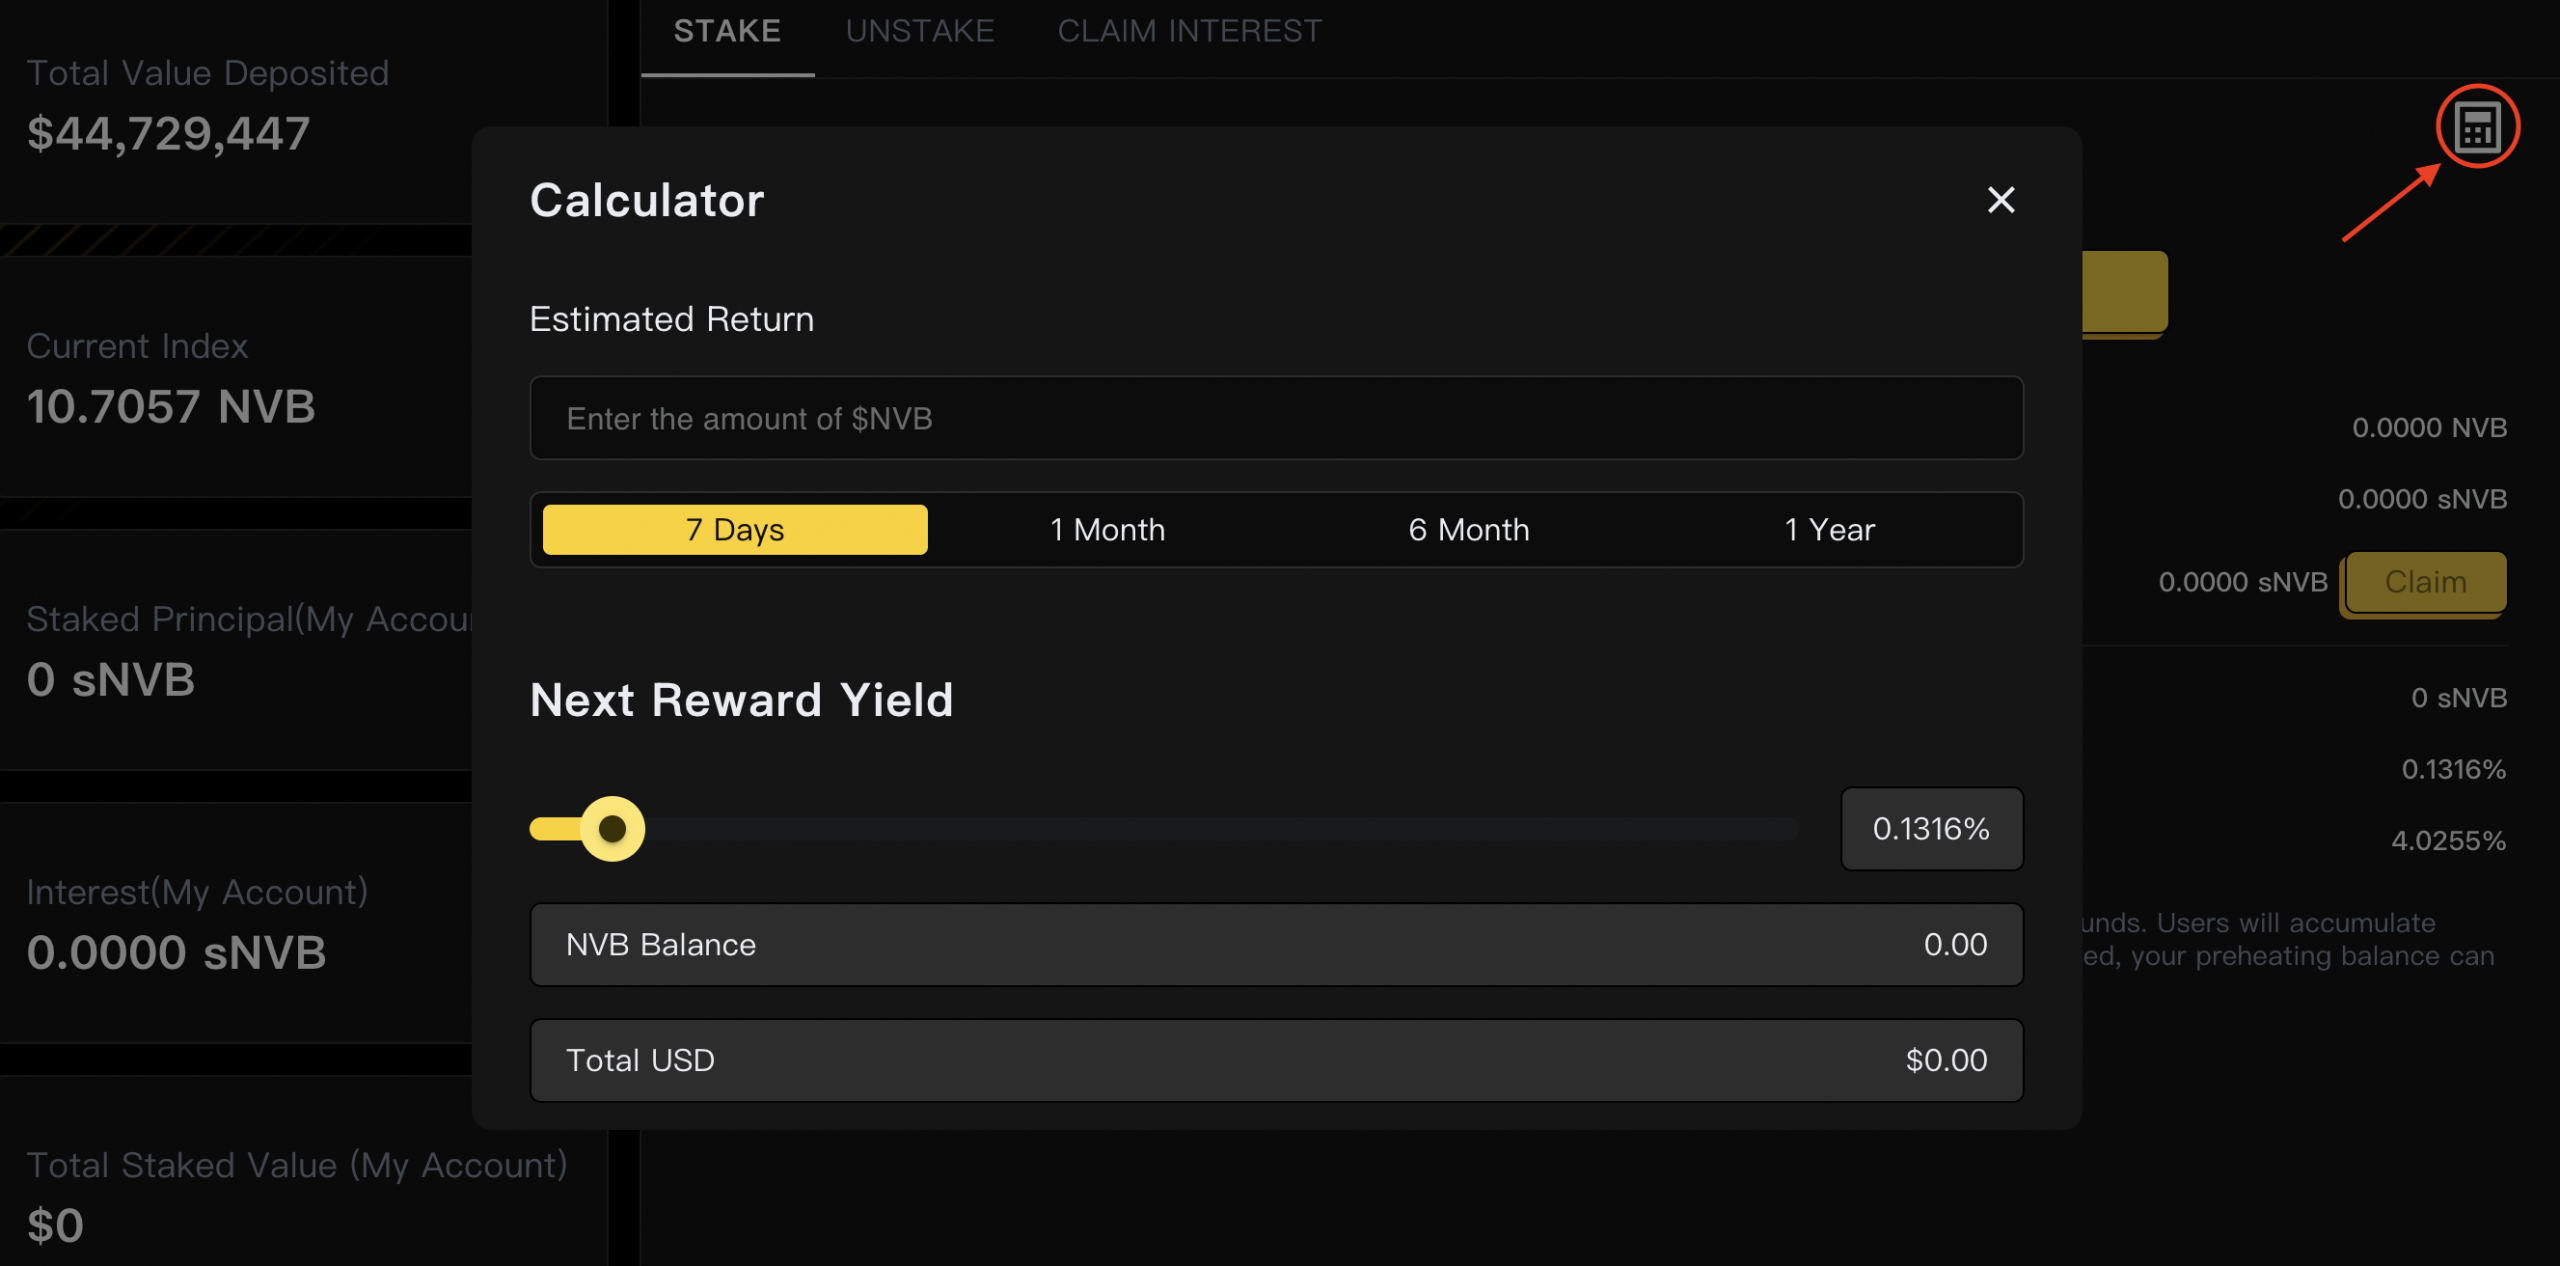Click the Interest(My Account) sNVB value
Viewport: 2560px width, 1266px height.
[x=176, y=953]
